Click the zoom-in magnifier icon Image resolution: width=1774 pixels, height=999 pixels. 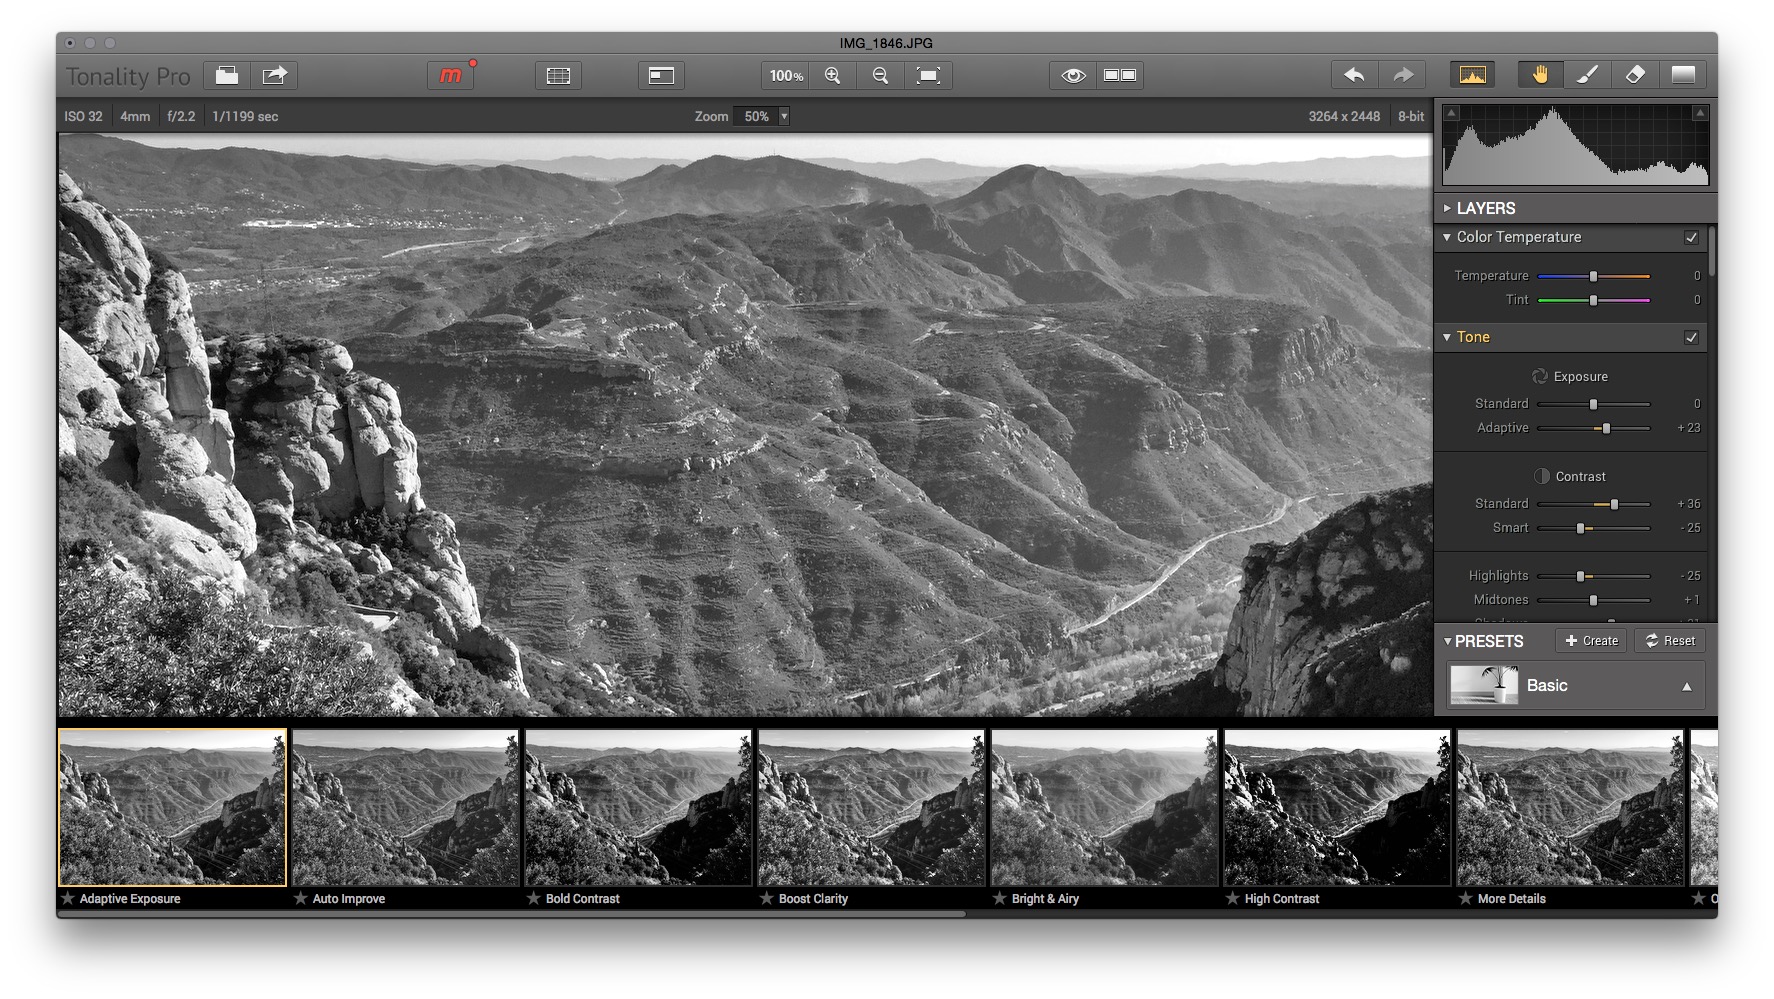(832, 74)
